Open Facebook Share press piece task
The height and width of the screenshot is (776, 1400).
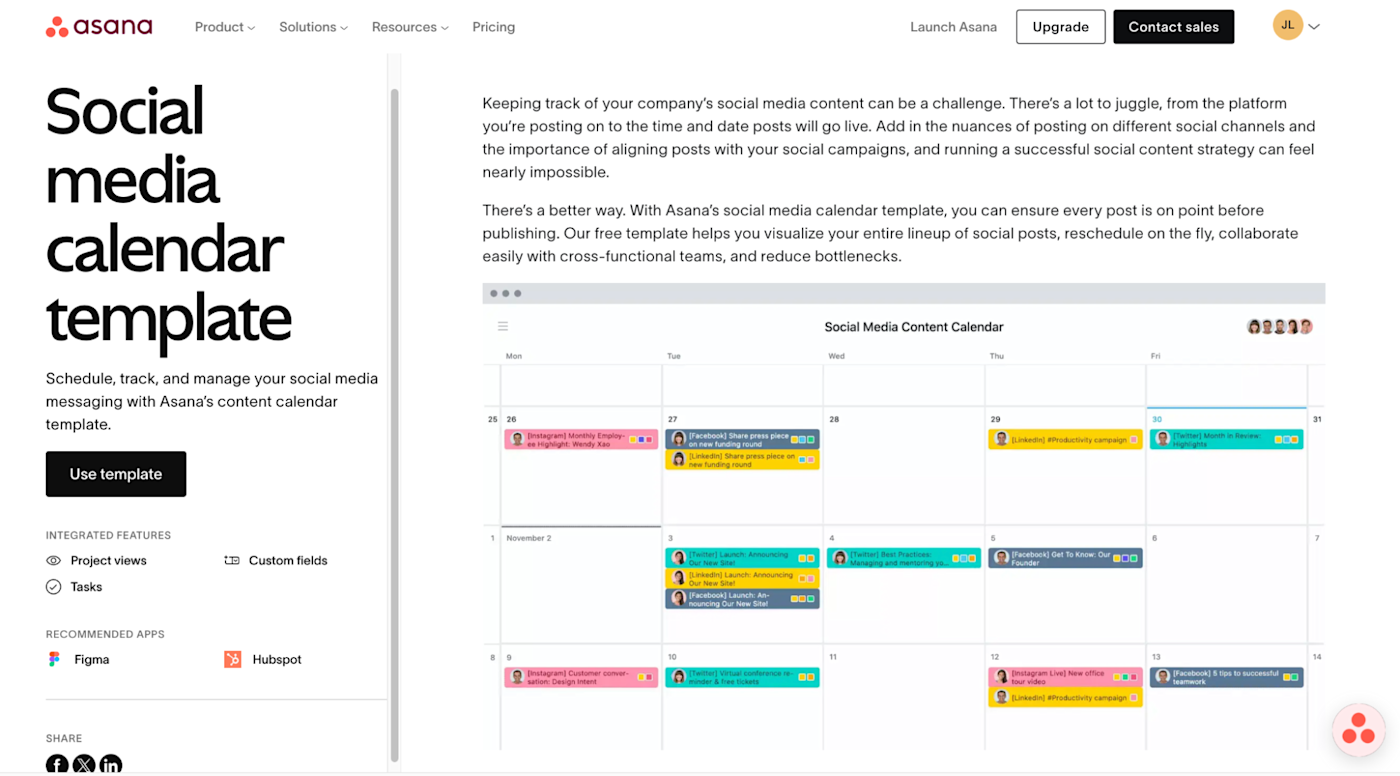click(742, 439)
